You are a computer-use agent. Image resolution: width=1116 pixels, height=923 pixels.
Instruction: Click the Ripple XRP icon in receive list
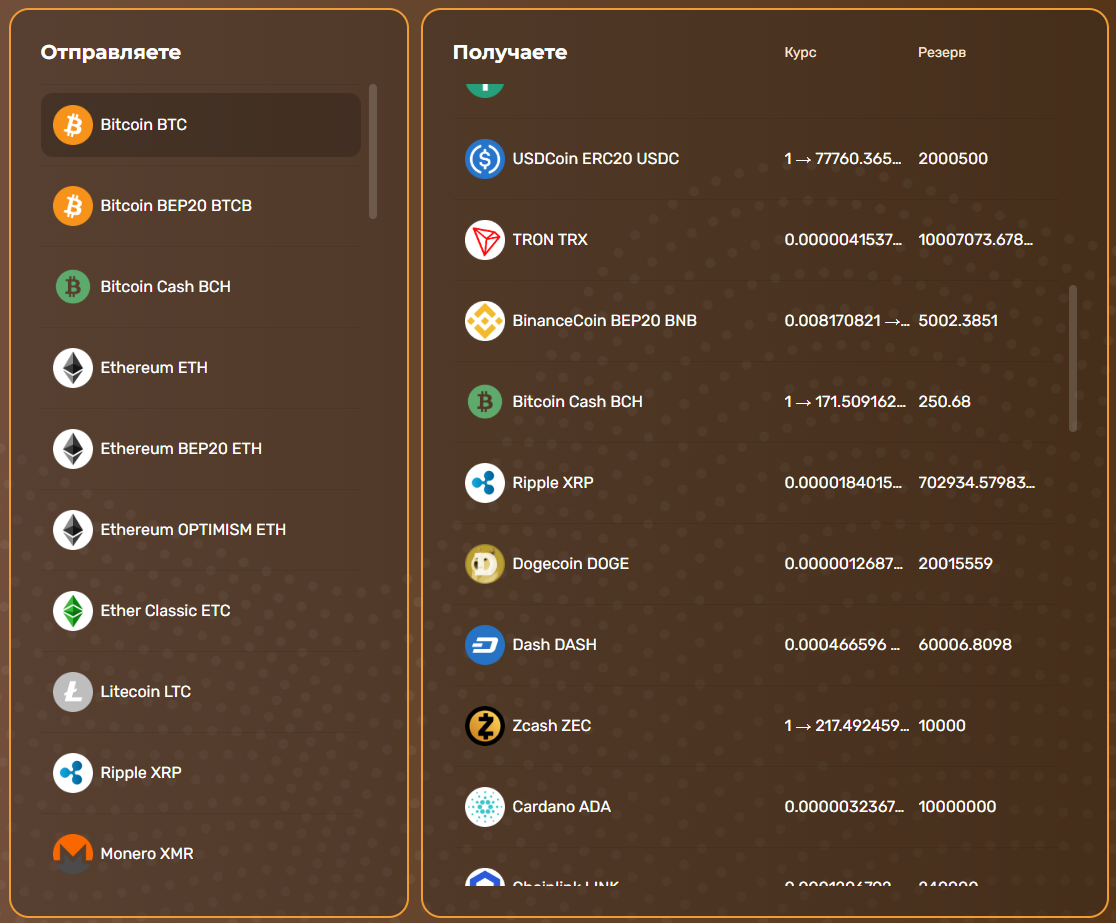tap(485, 483)
